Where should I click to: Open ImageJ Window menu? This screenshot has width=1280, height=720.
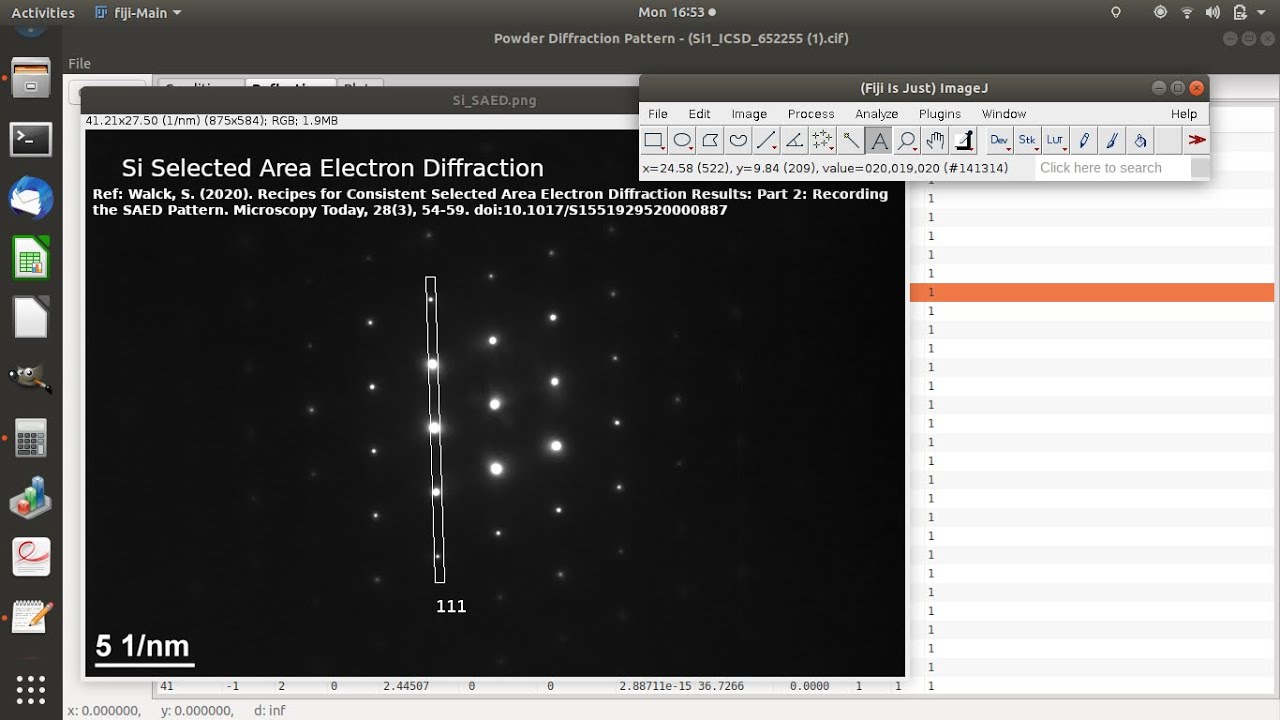(x=1004, y=114)
